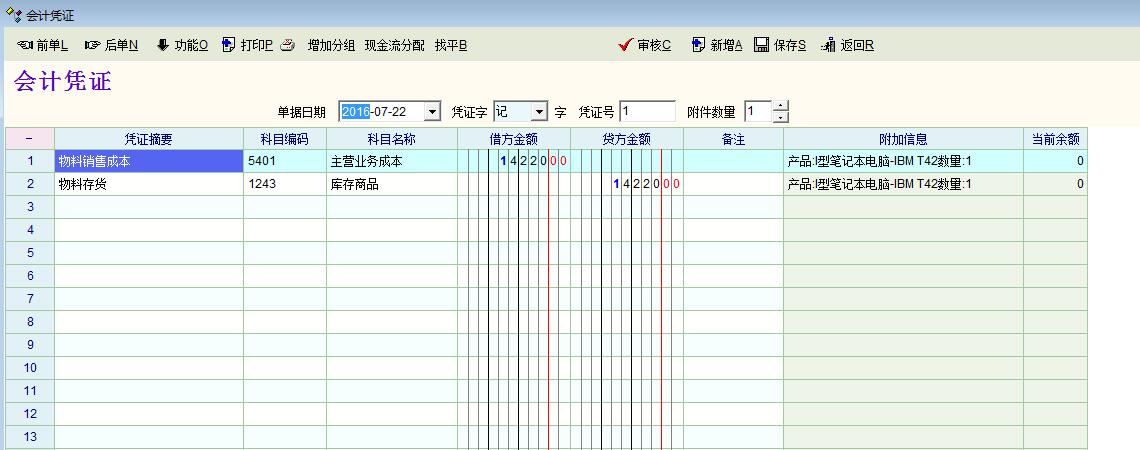
Task: Click the 返回 return icon
Action: [x=828, y=45]
